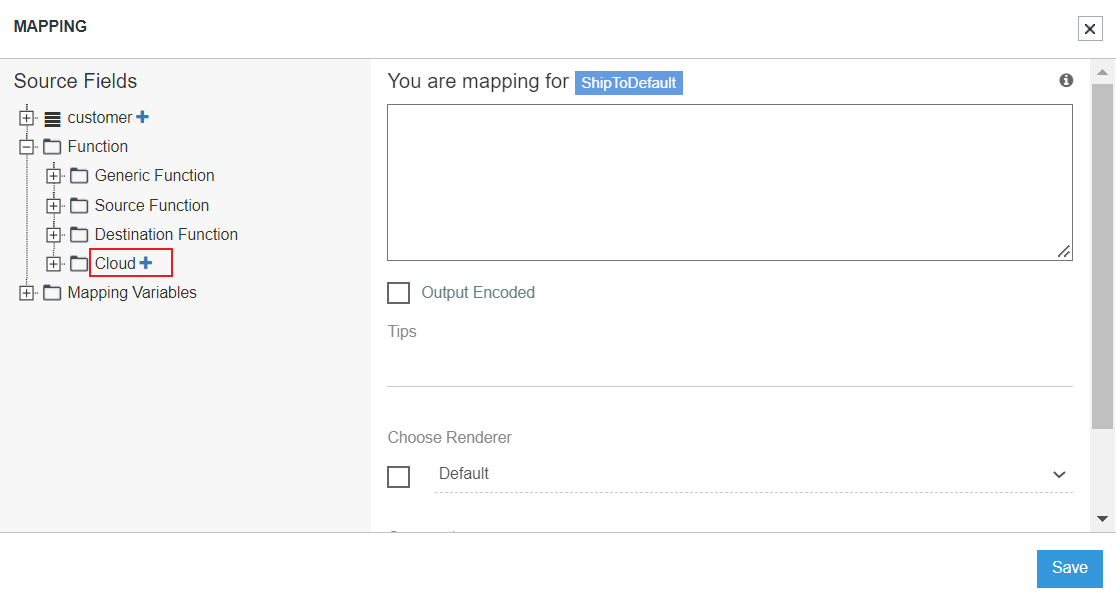1116x603 pixels.
Task: Expand the Mapping Variables node
Action: tap(27, 293)
